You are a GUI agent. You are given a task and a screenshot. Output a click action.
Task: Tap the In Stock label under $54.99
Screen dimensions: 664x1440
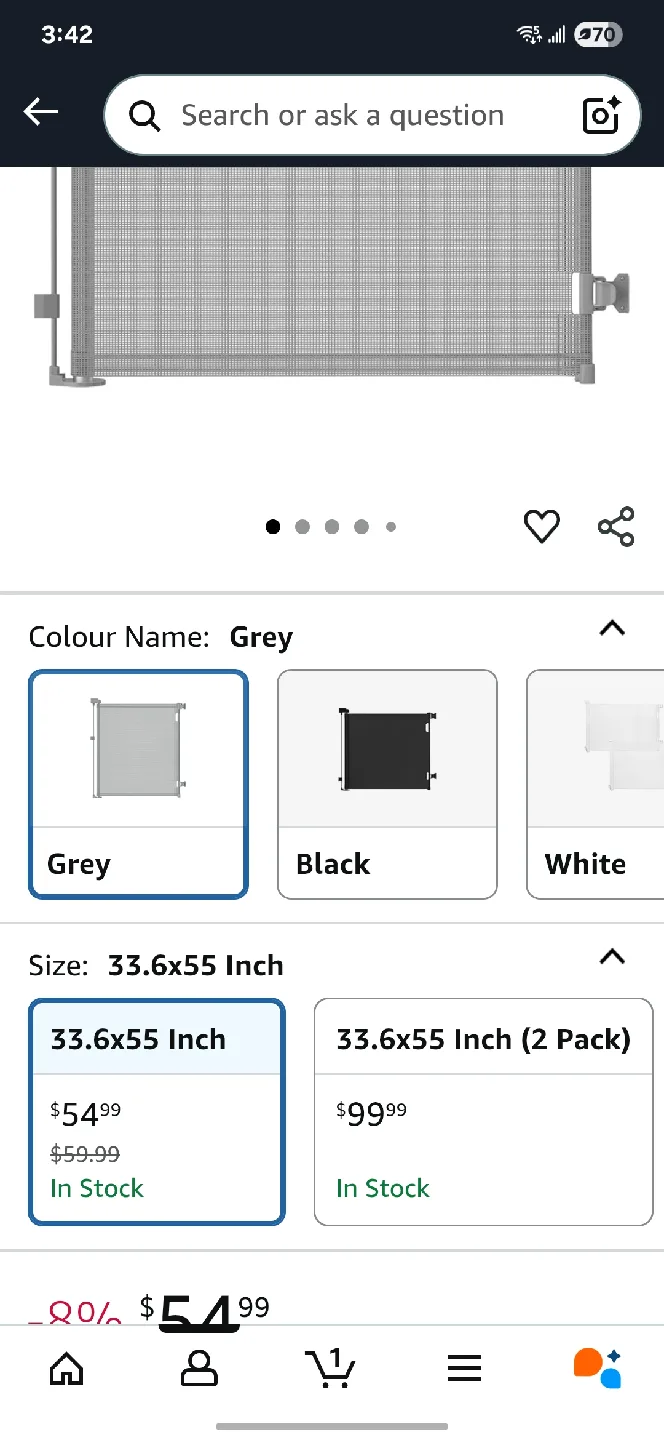(x=96, y=1188)
